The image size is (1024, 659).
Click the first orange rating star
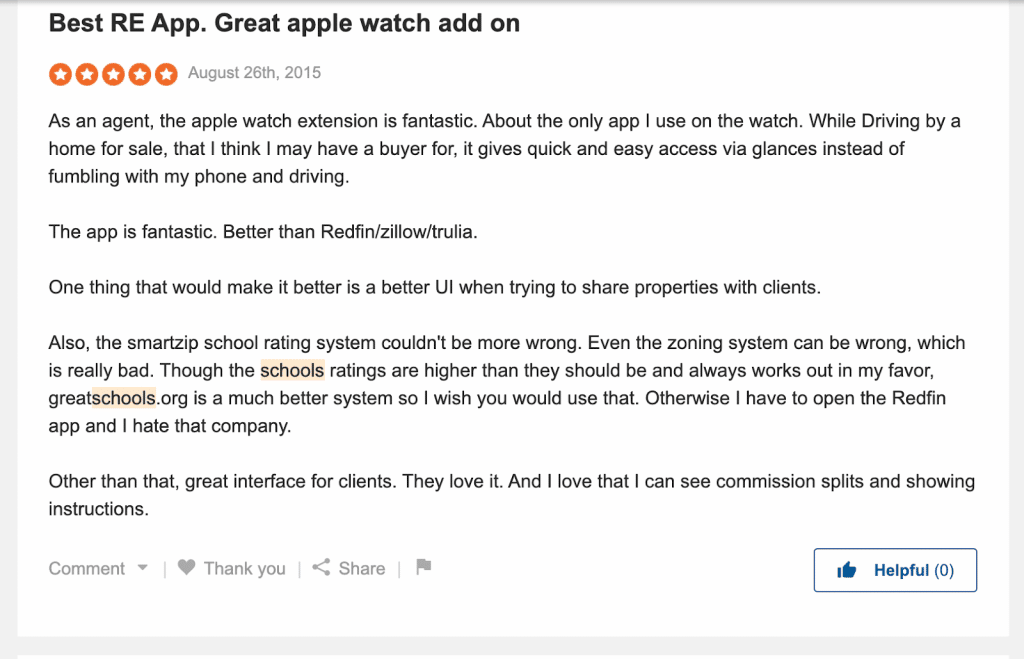click(x=61, y=74)
